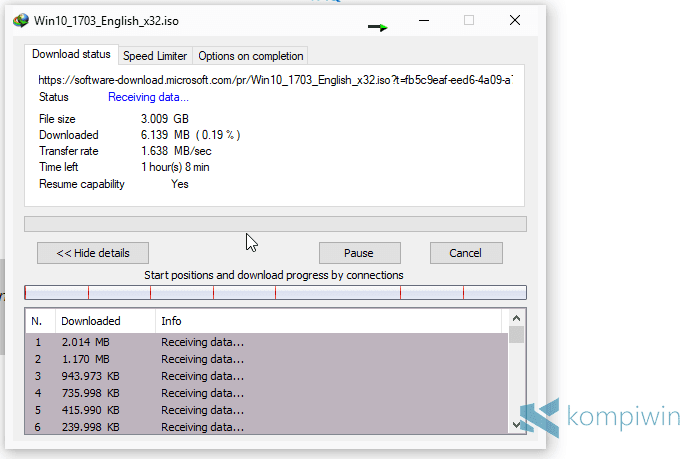Click the download URL text

[x=275, y=80]
